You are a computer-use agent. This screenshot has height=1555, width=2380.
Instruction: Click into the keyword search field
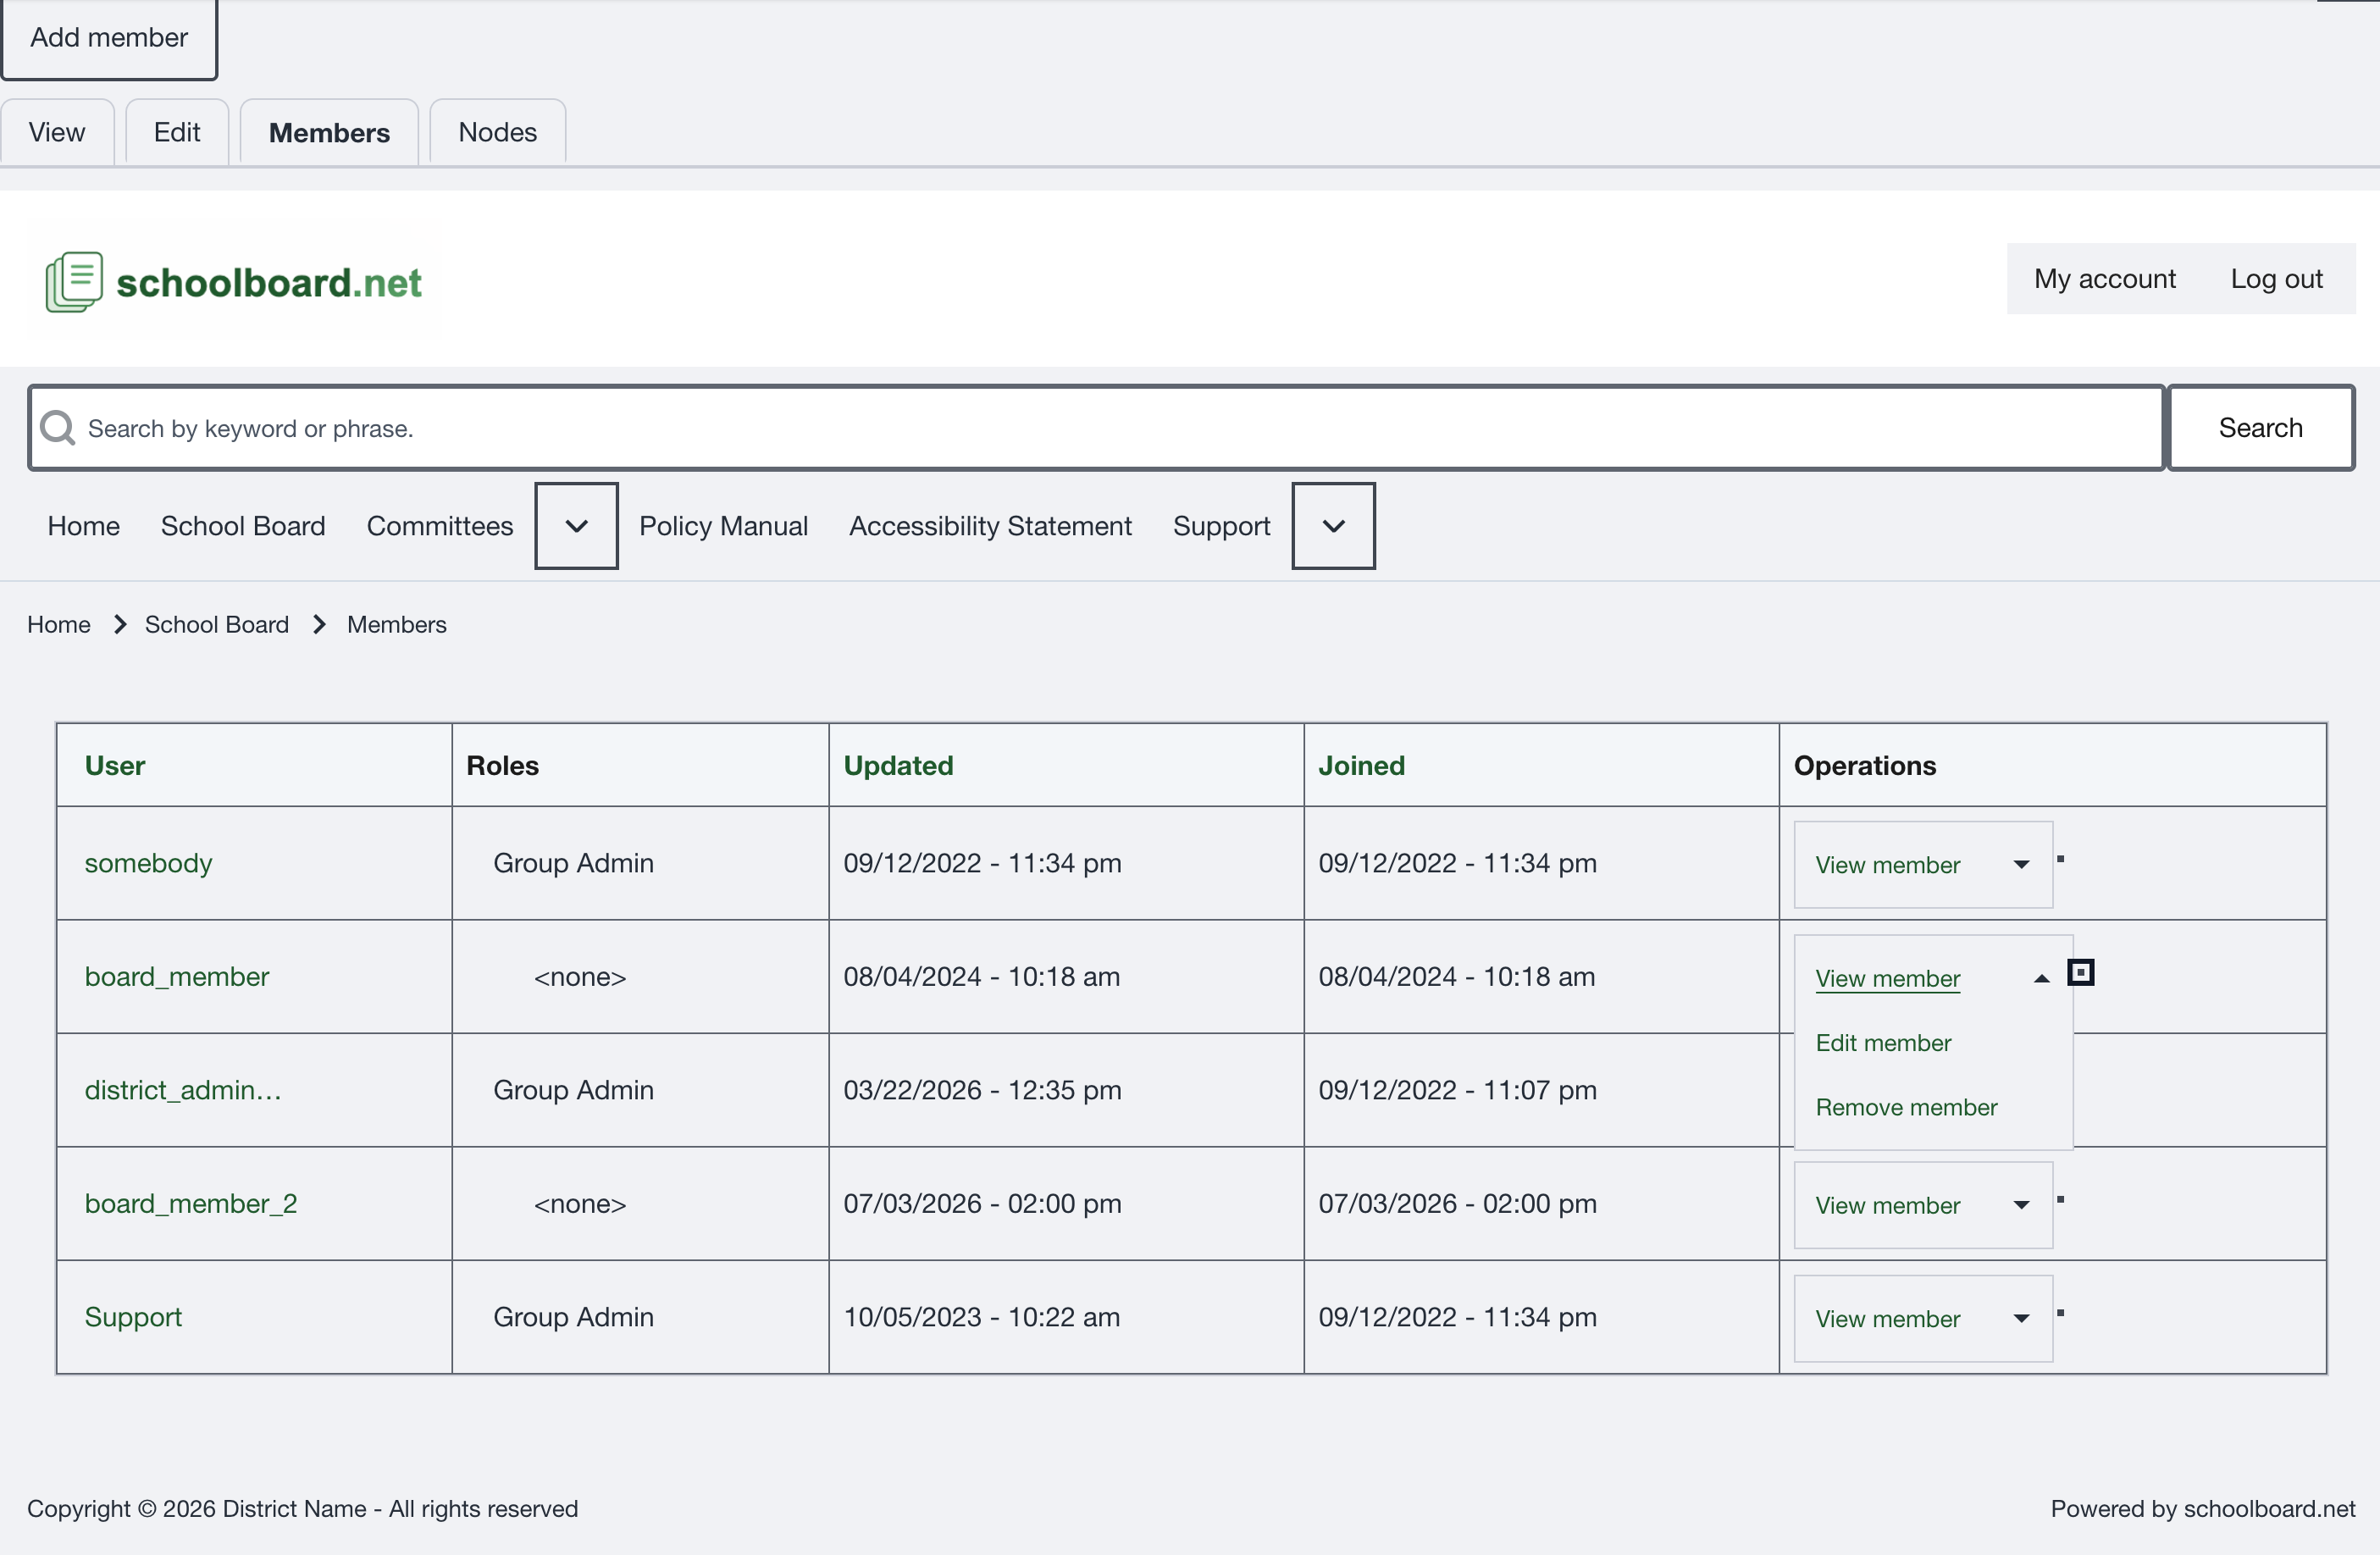[1097, 428]
